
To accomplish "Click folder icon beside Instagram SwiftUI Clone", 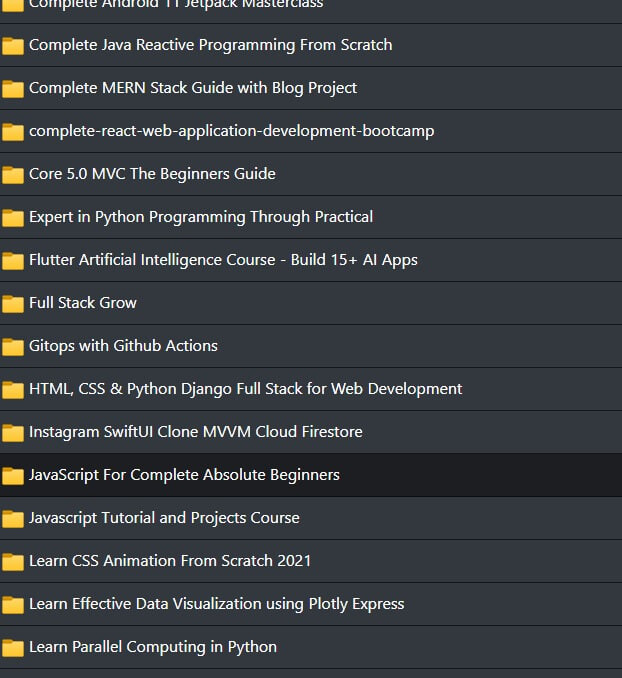I will [13, 432].
